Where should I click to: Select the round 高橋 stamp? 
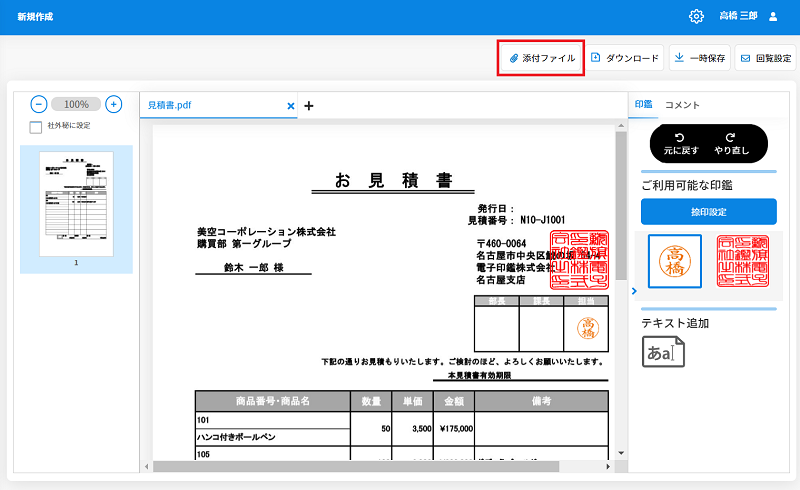coord(674,261)
